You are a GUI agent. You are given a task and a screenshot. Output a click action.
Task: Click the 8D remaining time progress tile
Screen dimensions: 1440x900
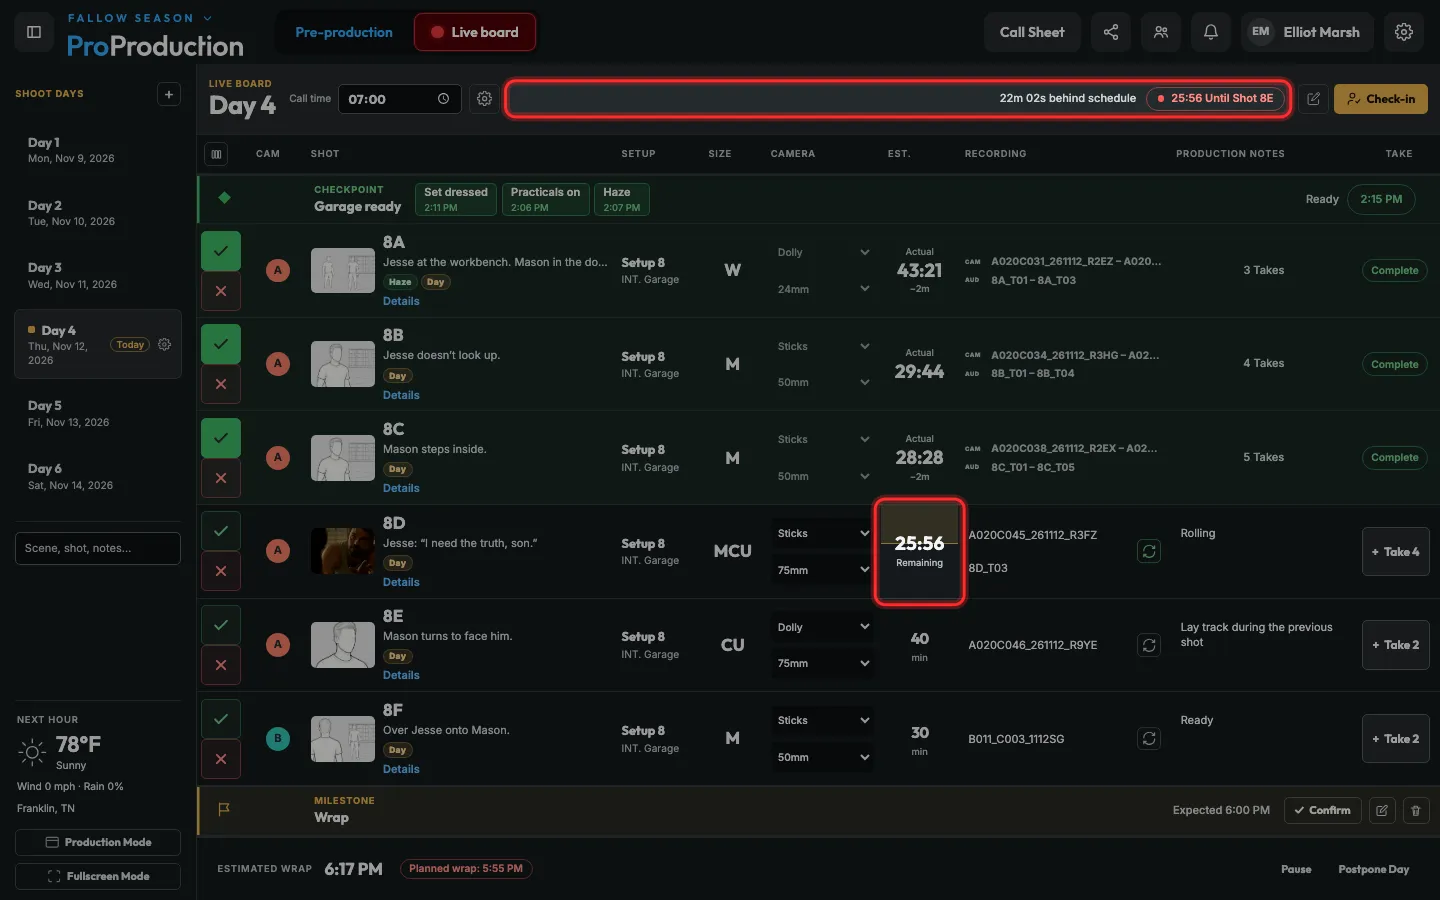click(919, 551)
